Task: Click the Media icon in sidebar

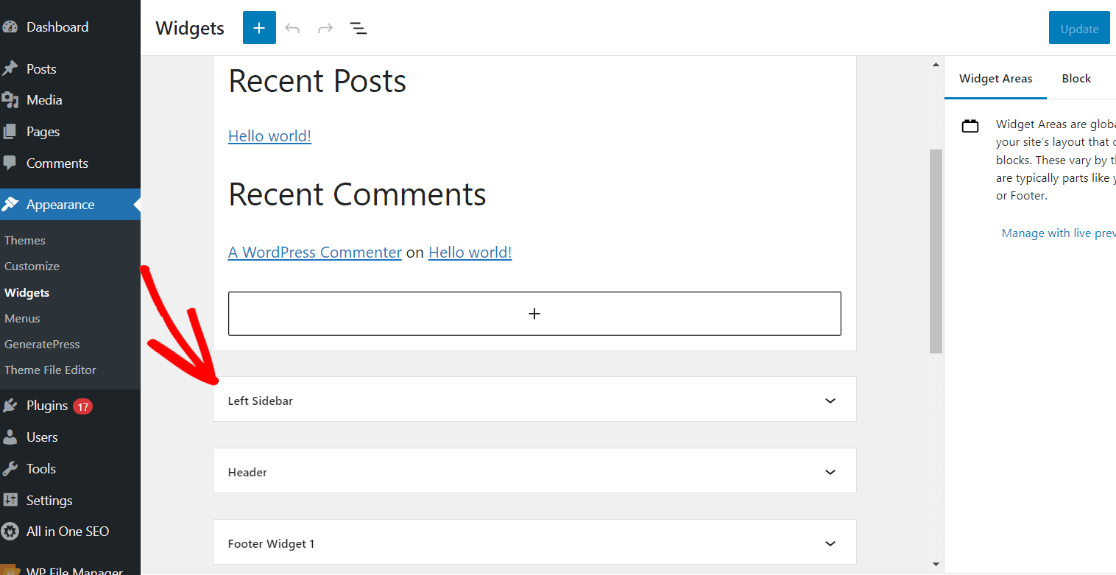Action: 11,100
